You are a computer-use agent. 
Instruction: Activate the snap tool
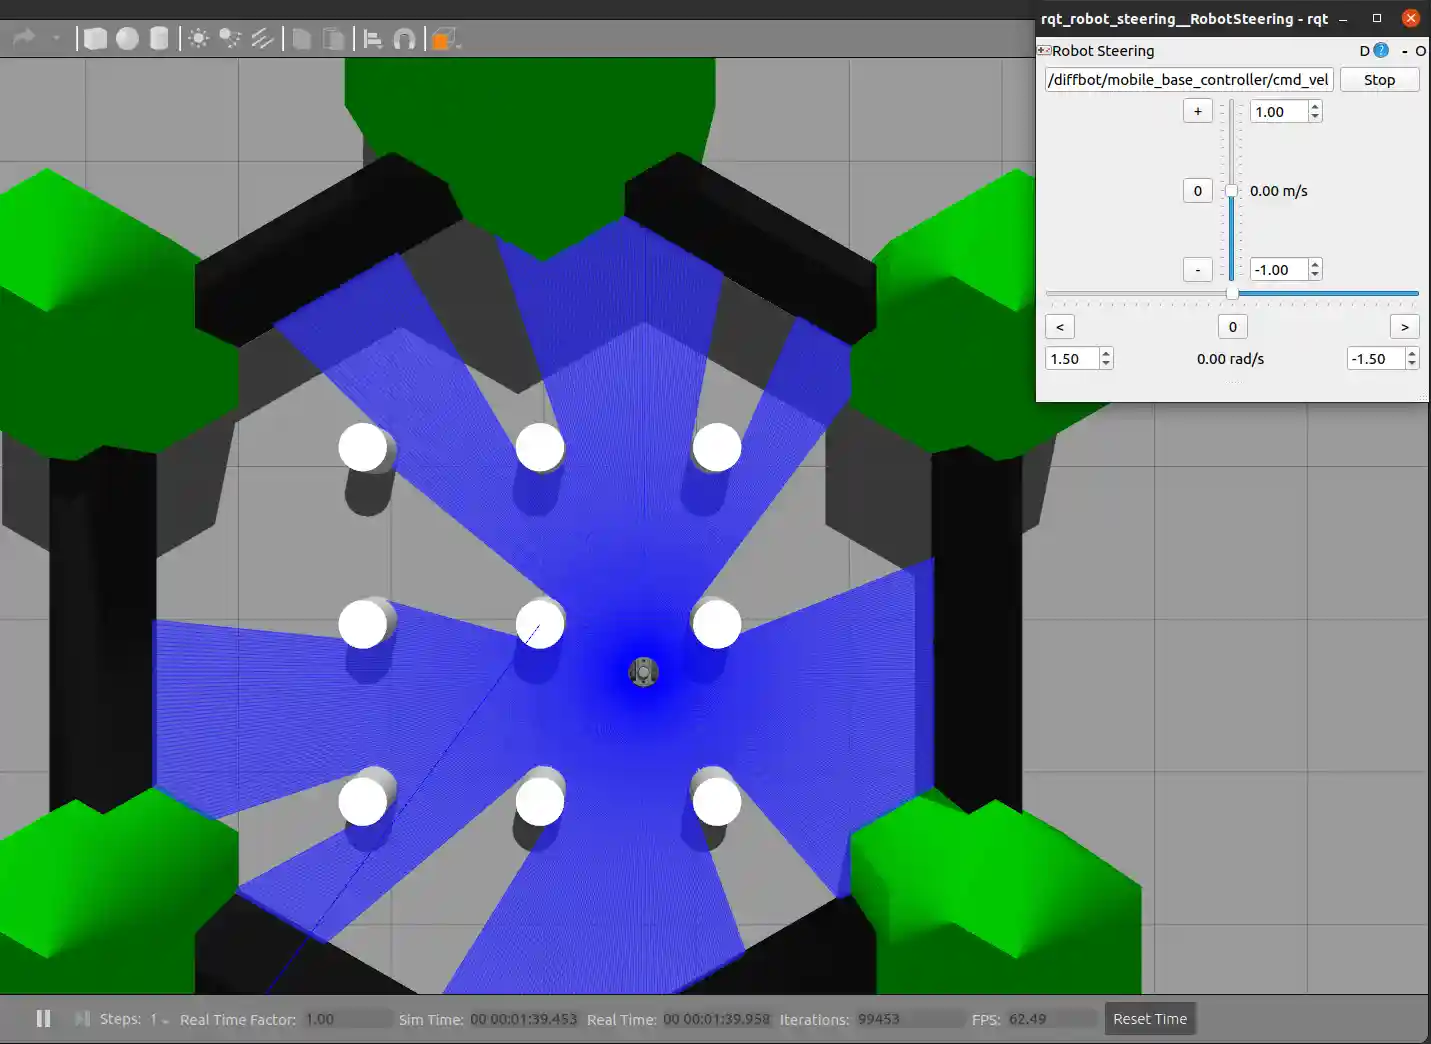click(404, 39)
